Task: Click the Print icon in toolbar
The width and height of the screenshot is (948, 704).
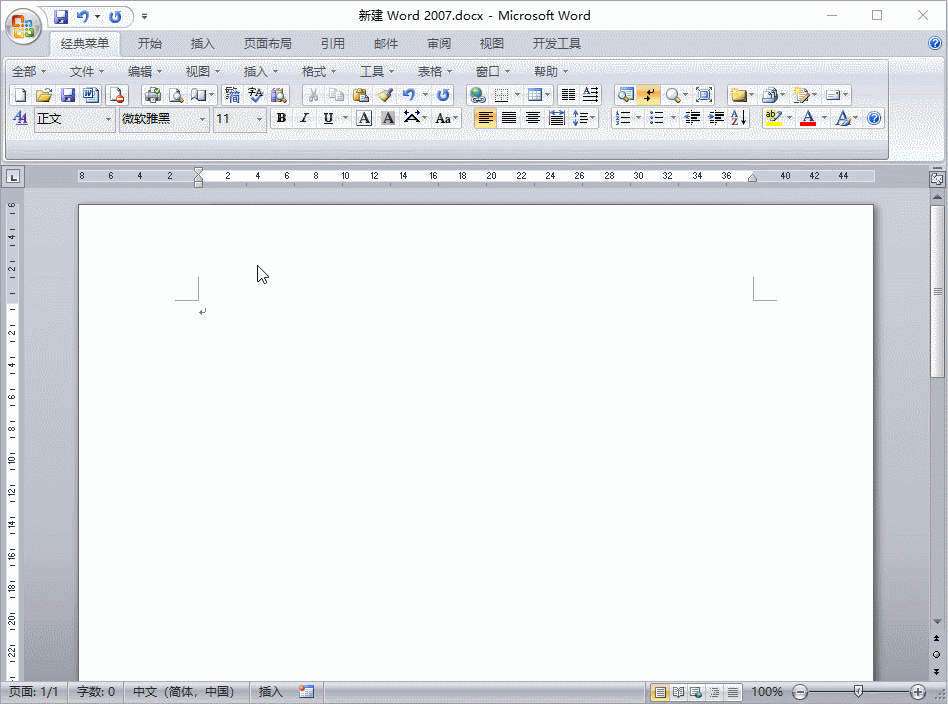Action: (152, 95)
